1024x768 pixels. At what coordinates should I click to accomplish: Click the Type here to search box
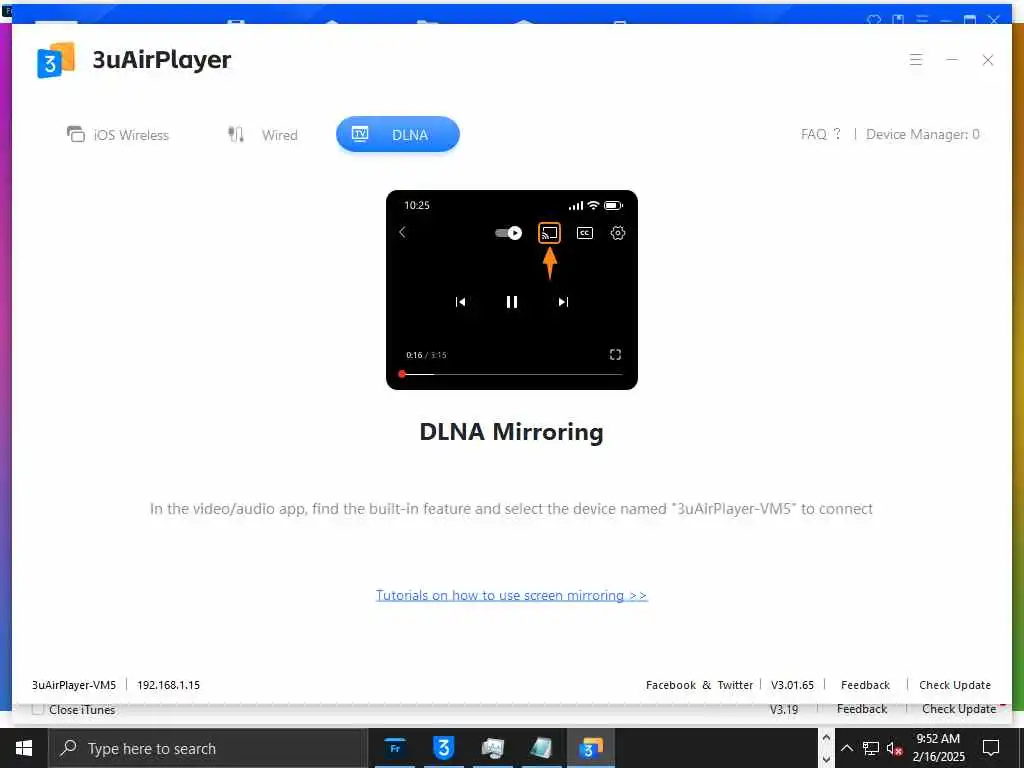pos(208,748)
